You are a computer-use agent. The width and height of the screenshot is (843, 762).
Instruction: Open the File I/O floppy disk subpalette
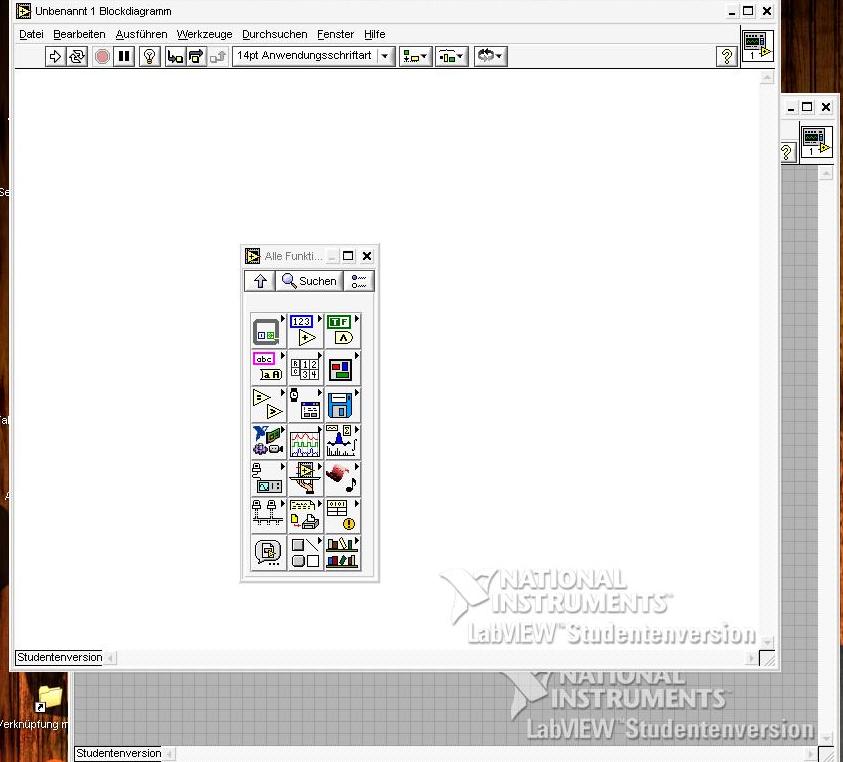tap(342, 405)
